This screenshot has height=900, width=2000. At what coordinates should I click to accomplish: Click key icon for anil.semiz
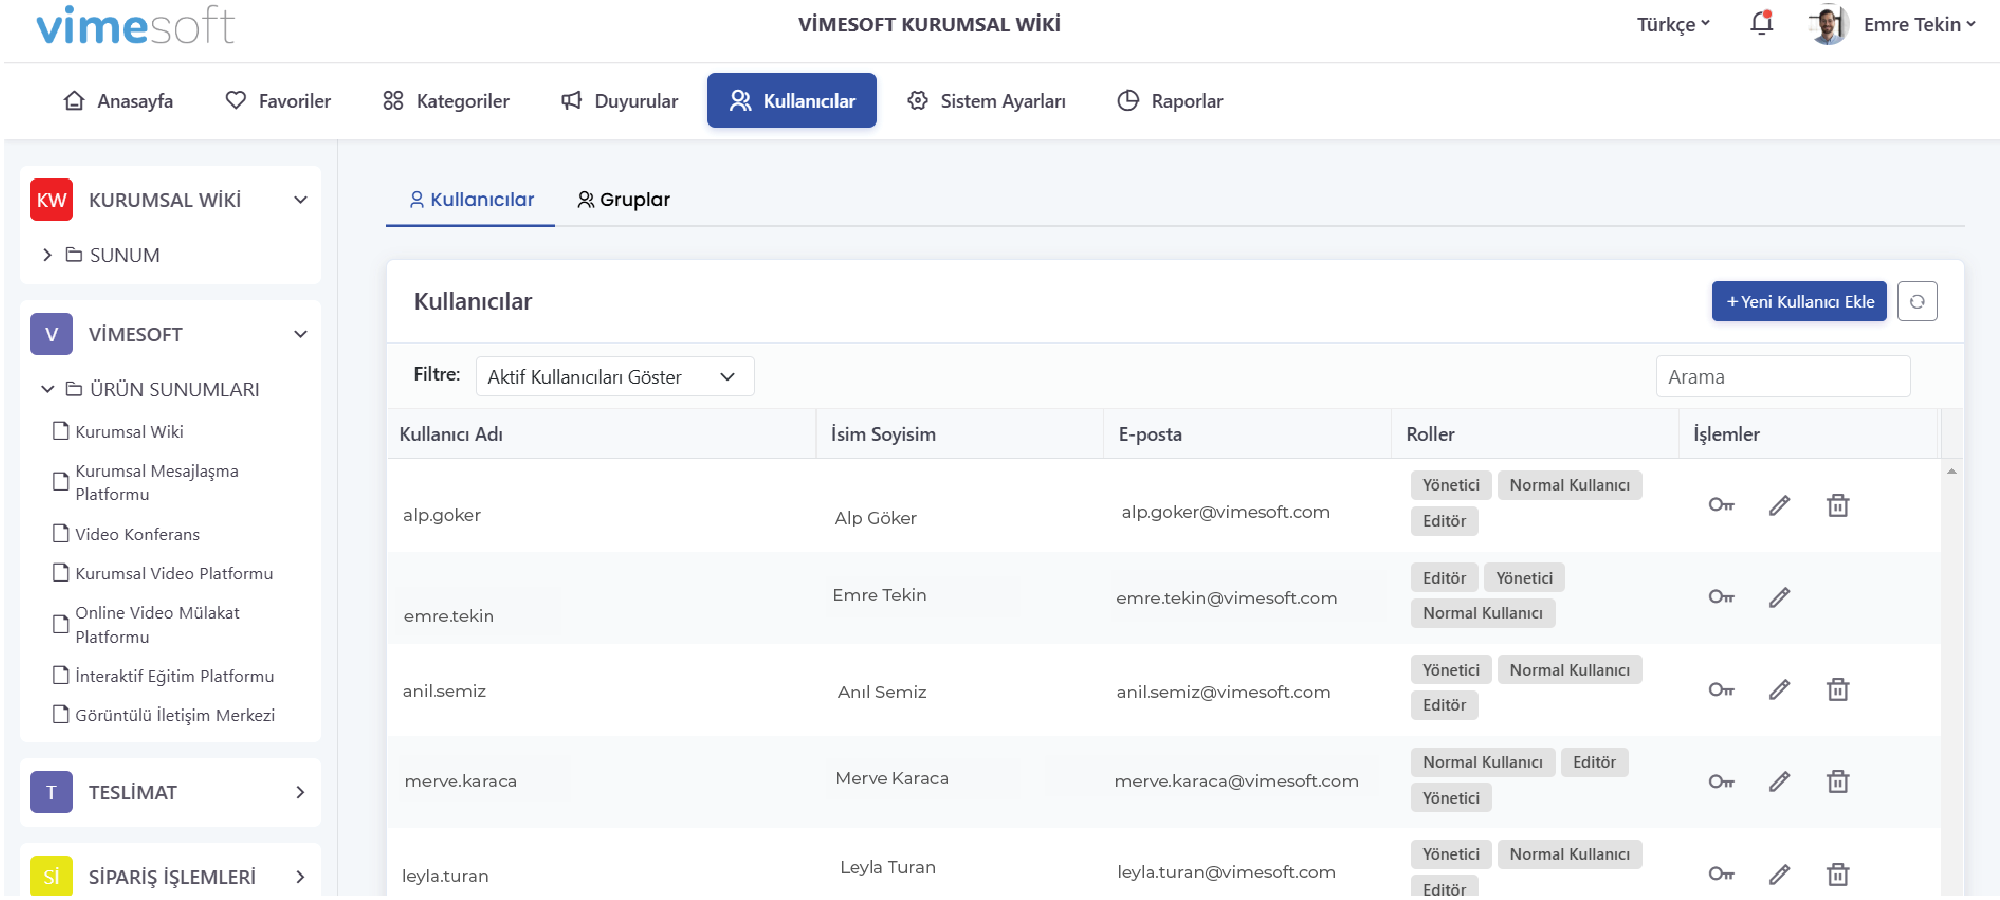point(1721,689)
